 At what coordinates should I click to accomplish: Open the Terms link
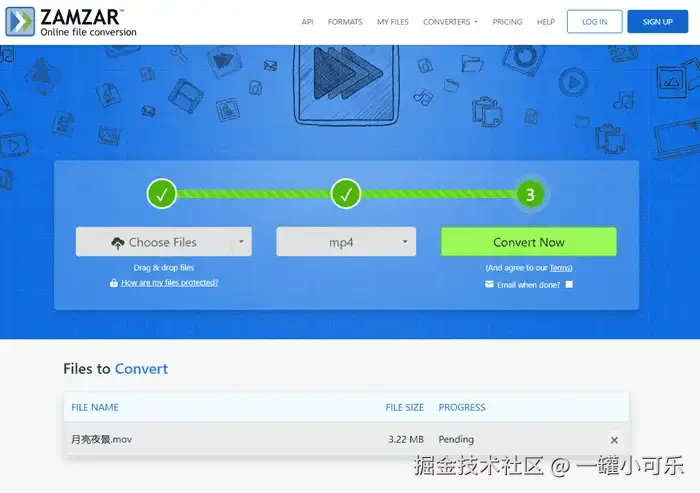click(x=560, y=268)
